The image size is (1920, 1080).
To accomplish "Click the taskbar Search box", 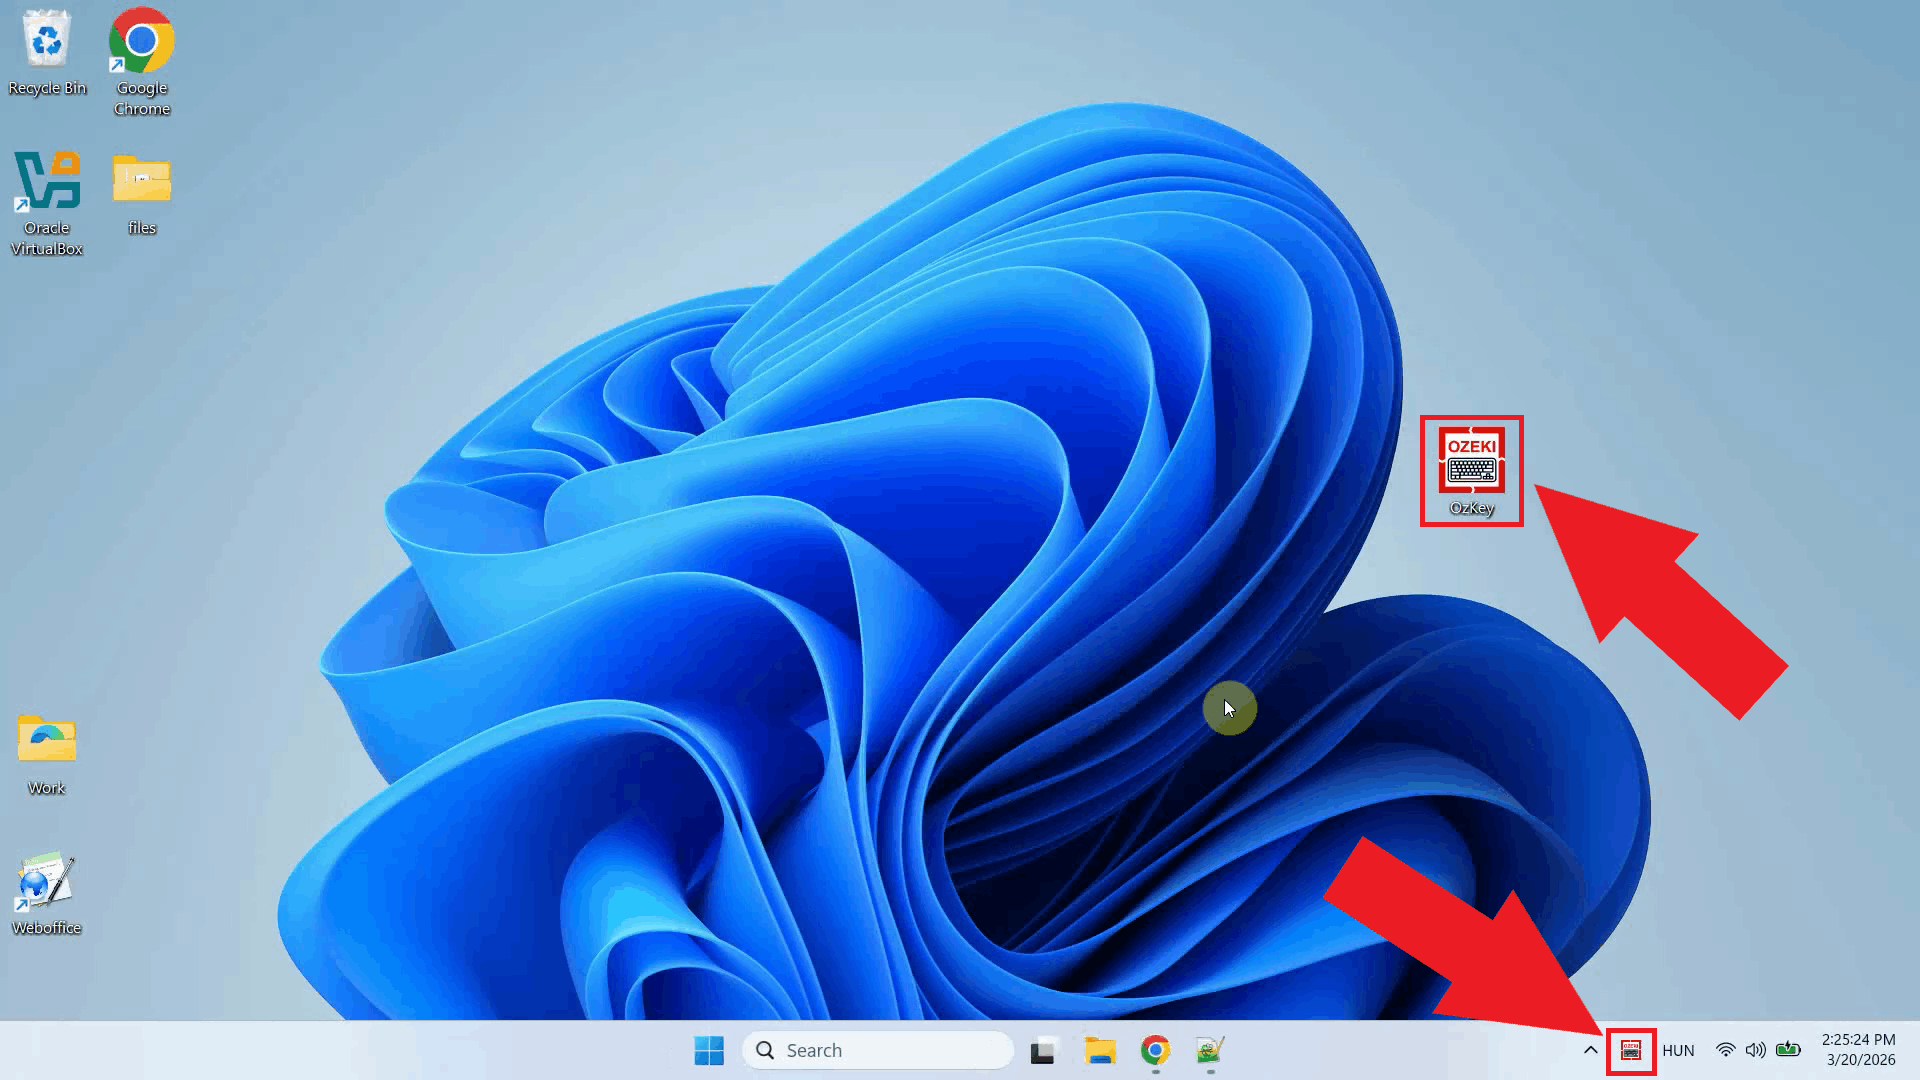I will pyautogui.click(x=878, y=1051).
